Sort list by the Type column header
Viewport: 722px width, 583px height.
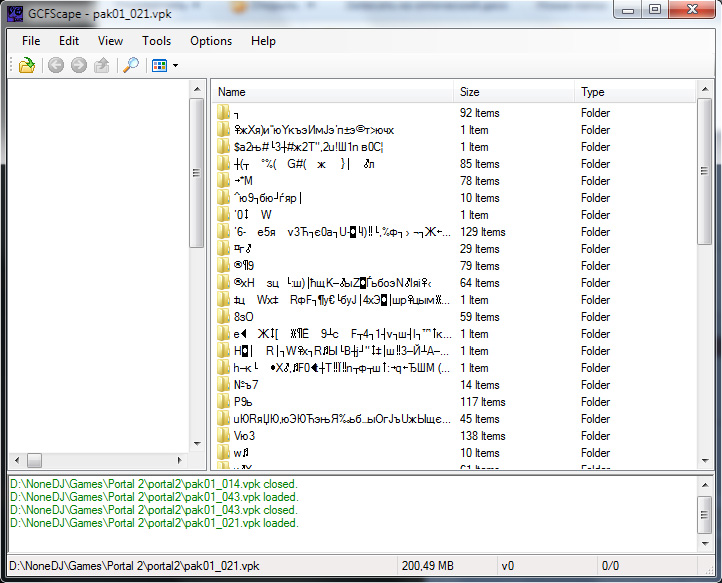[x=635, y=92]
